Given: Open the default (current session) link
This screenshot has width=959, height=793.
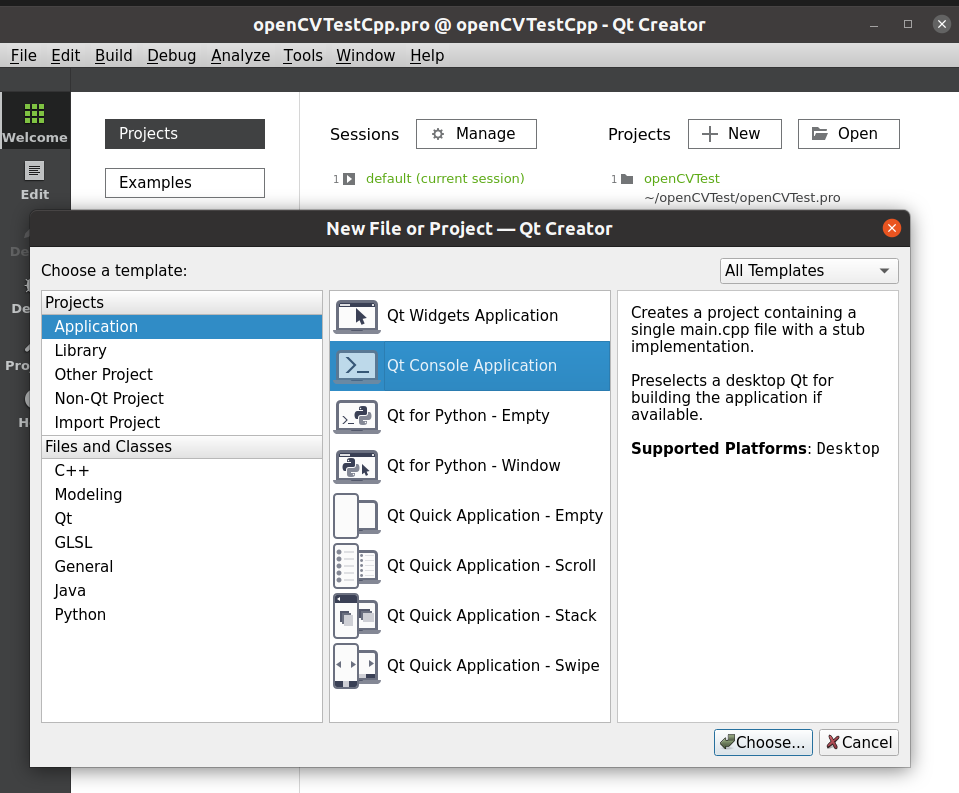Looking at the screenshot, I should pos(445,179).
